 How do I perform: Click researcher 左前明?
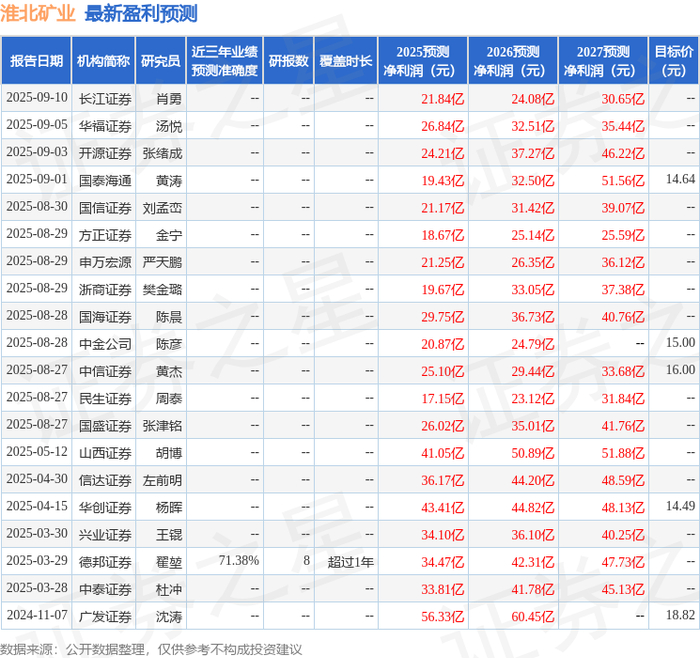(162, 480)
